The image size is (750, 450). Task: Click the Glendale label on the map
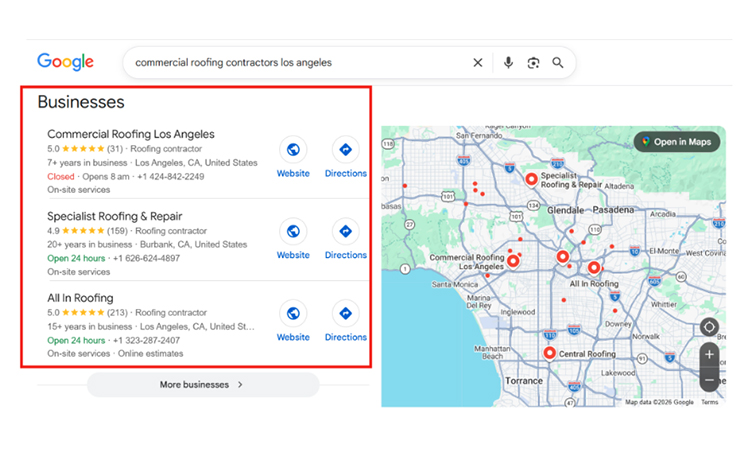pos(565,210)
